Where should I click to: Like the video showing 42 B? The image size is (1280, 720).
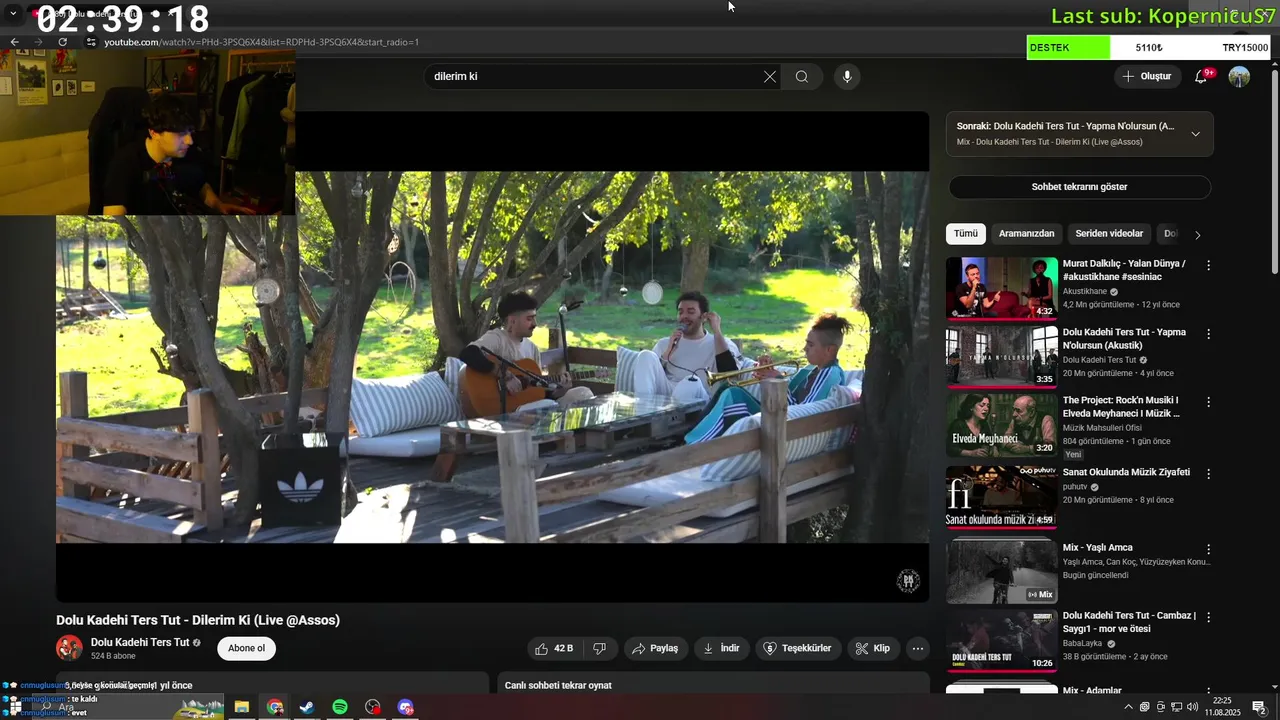(x=555, y=648)
